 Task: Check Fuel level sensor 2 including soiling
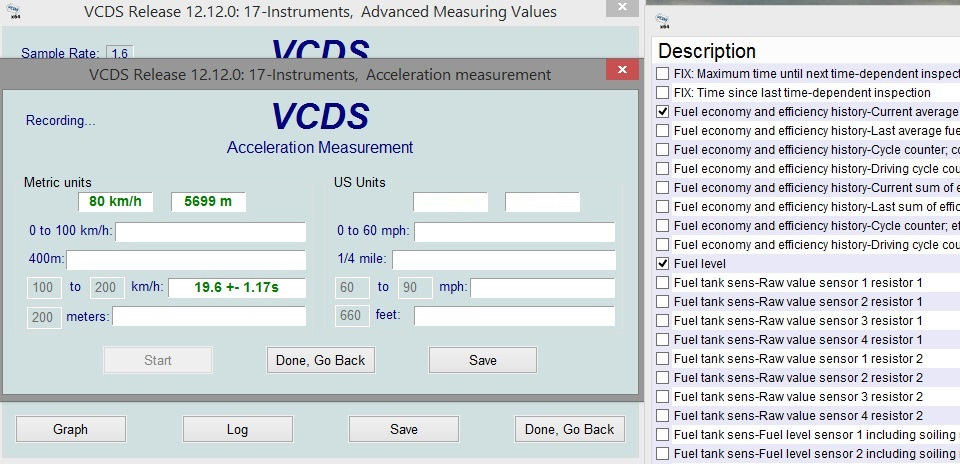662,454
